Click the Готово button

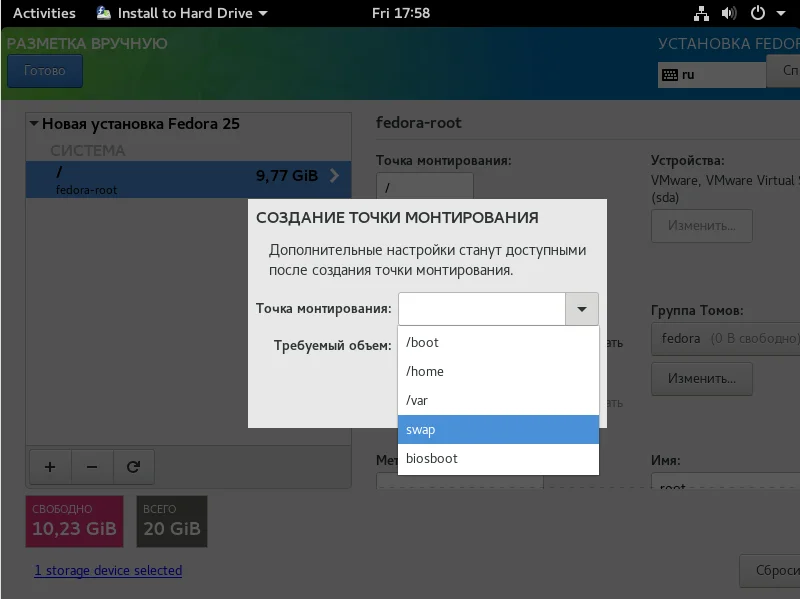[45, 71]
